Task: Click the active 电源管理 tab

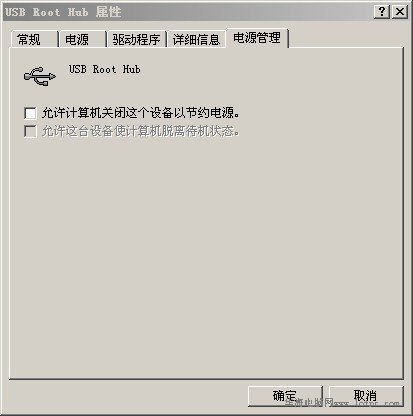Action: pyautogui.click(x=257, y=38)
